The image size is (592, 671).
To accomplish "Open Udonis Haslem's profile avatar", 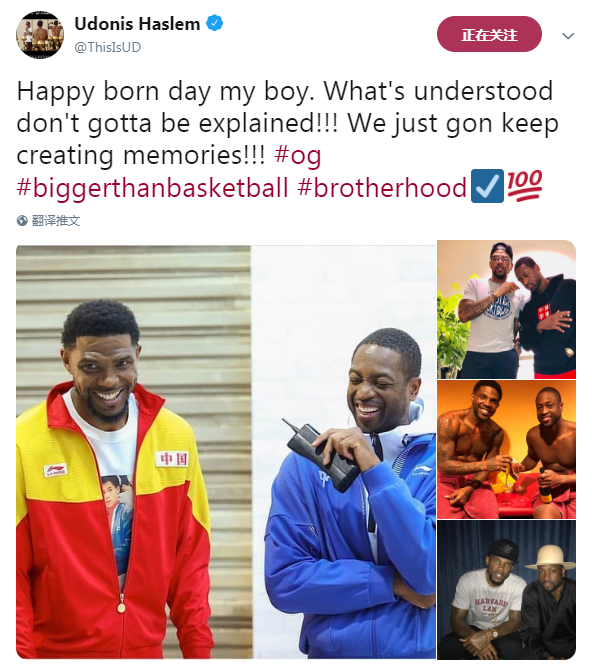I will [40, 35].
